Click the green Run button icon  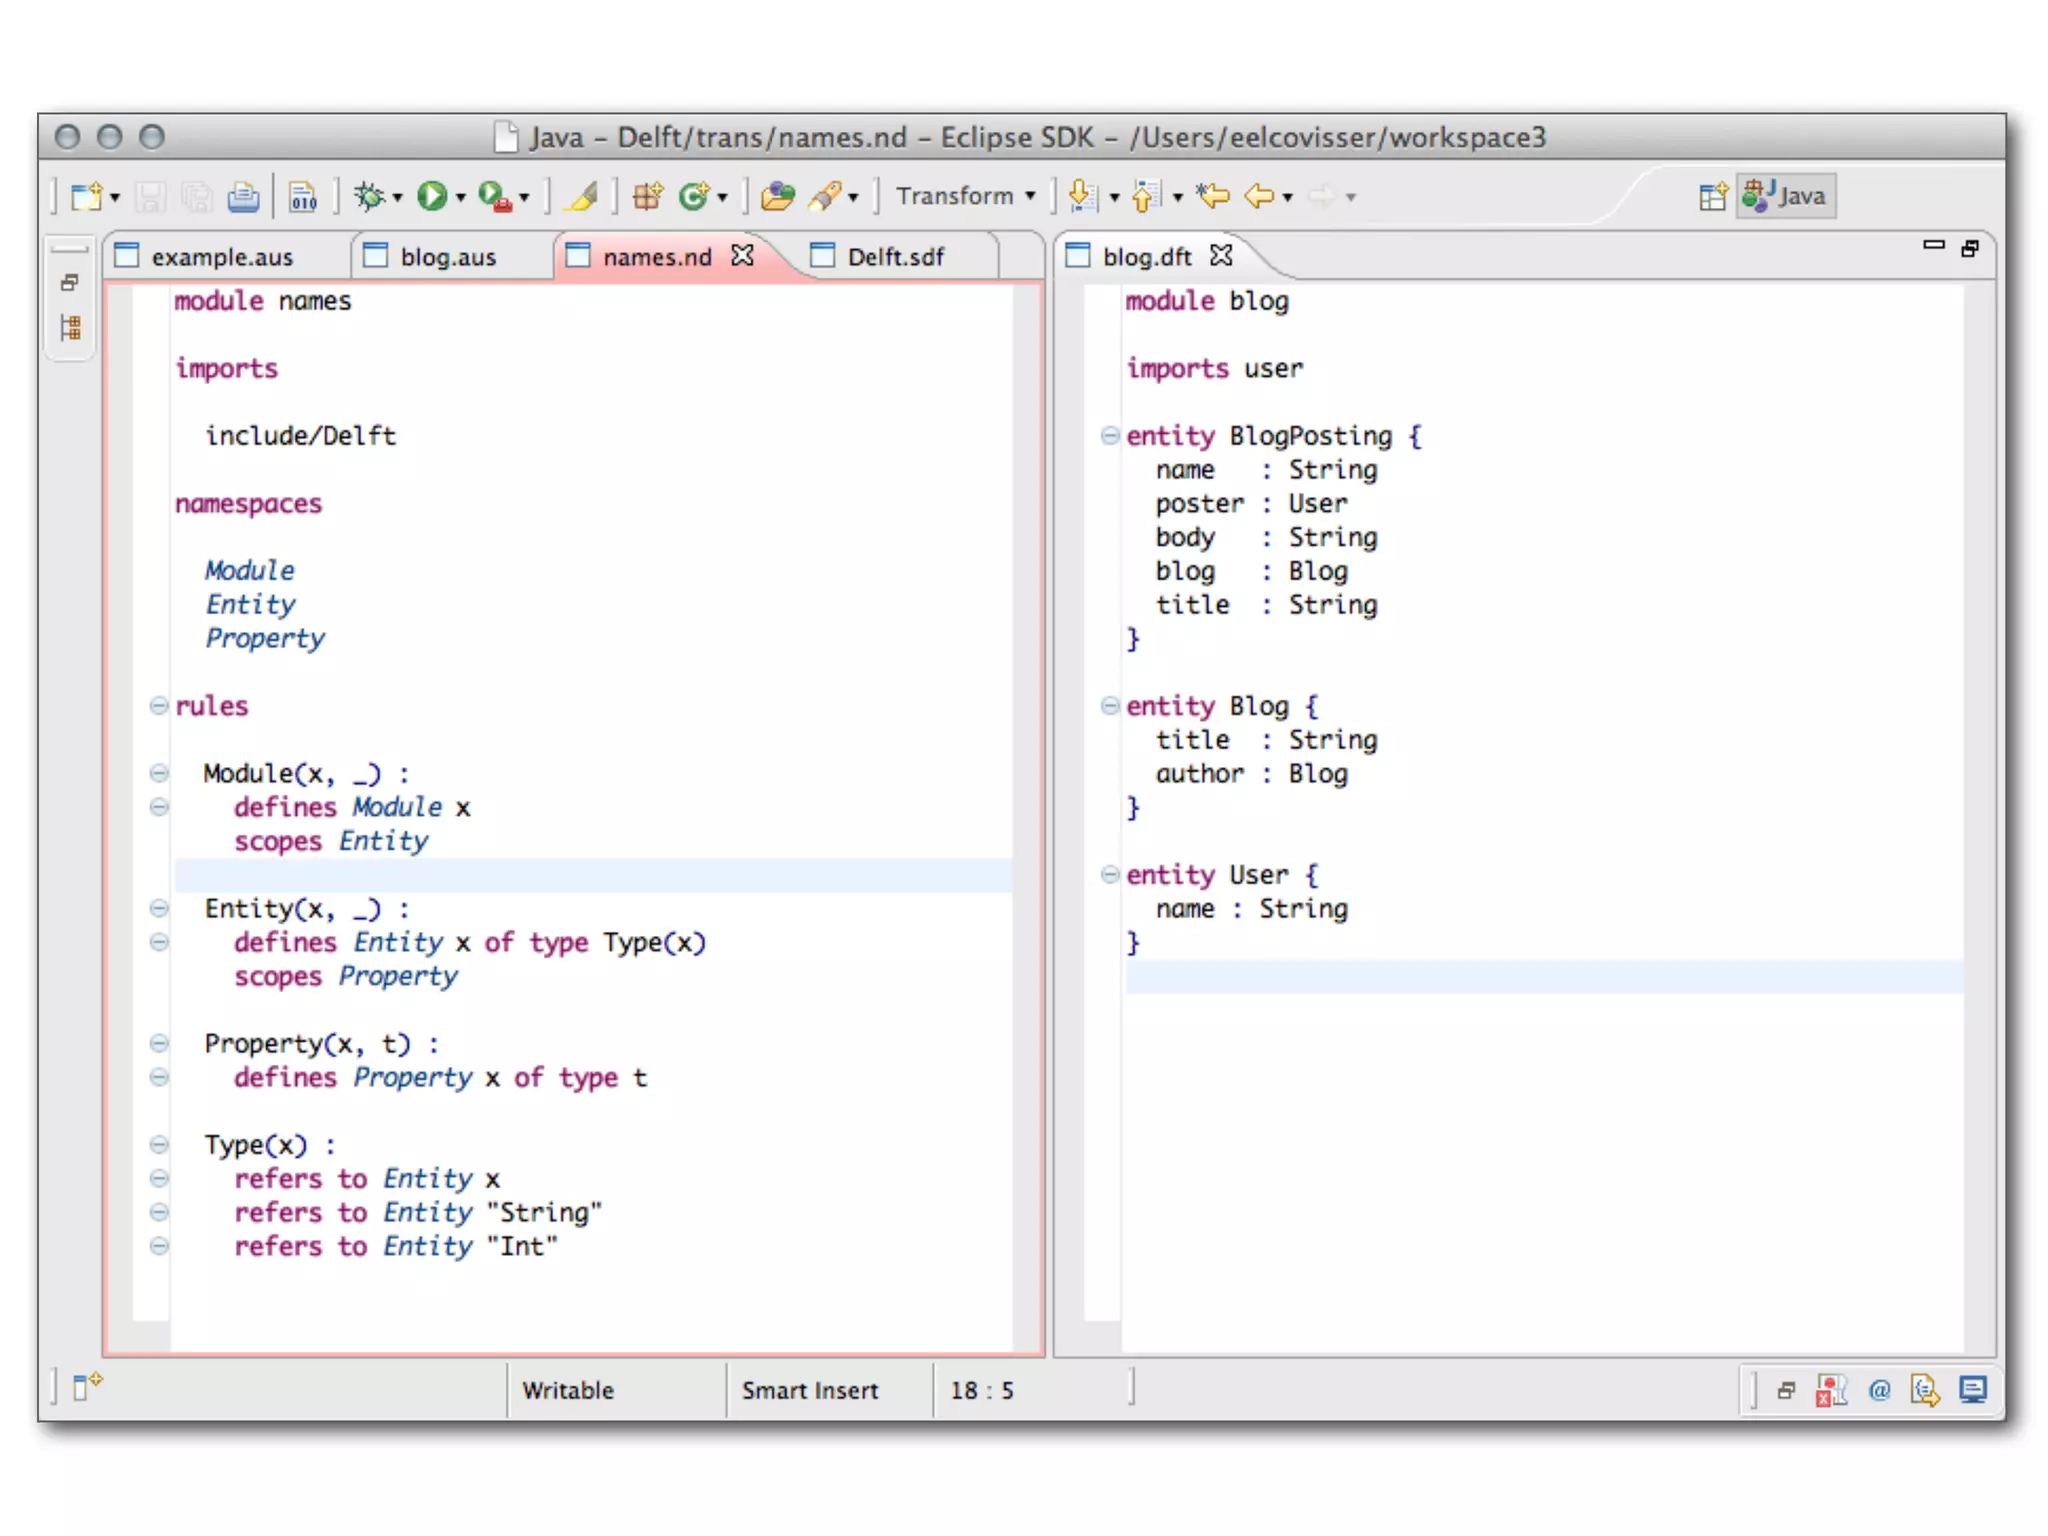432,196
